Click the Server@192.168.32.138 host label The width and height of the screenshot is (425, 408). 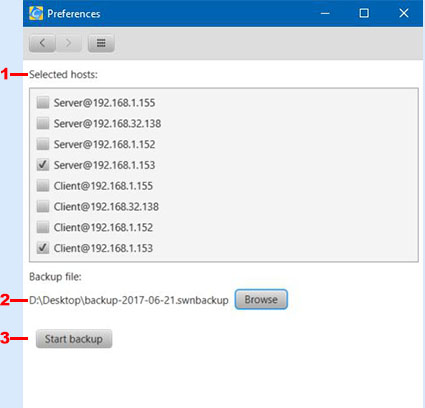tap(107, 124)
